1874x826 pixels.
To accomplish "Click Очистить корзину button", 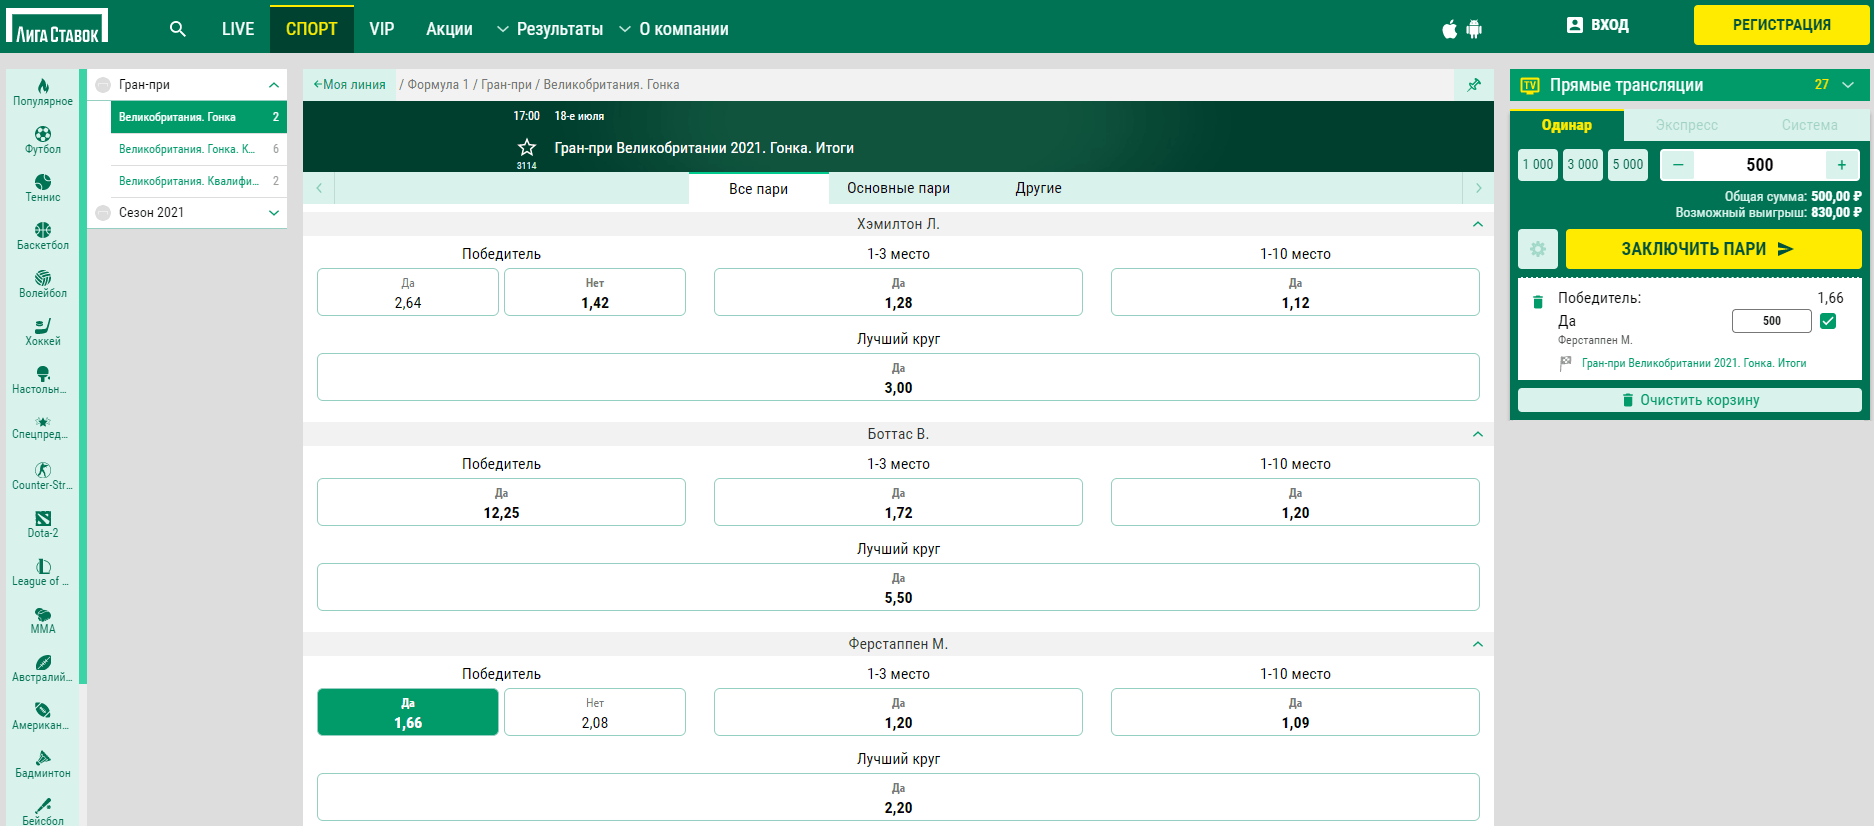I will [x=1690, y=400].
